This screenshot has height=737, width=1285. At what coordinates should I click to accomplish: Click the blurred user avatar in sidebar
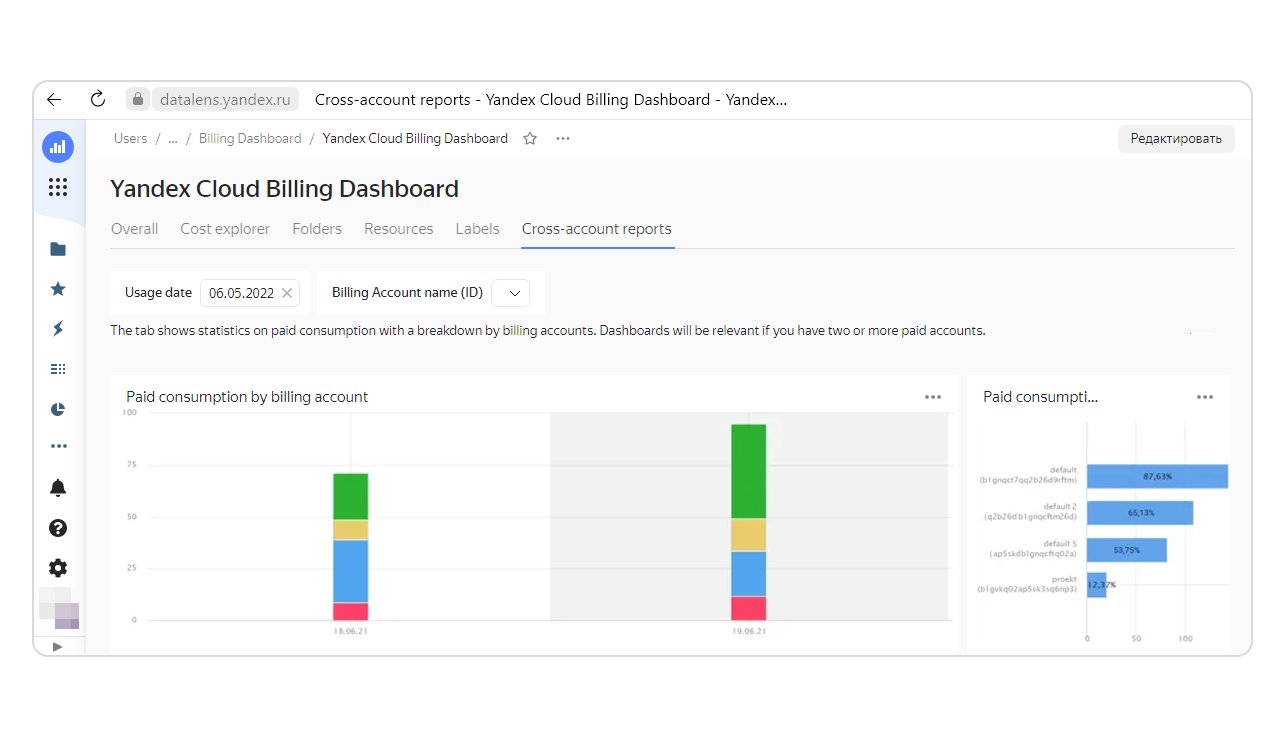tap(59, 608)
